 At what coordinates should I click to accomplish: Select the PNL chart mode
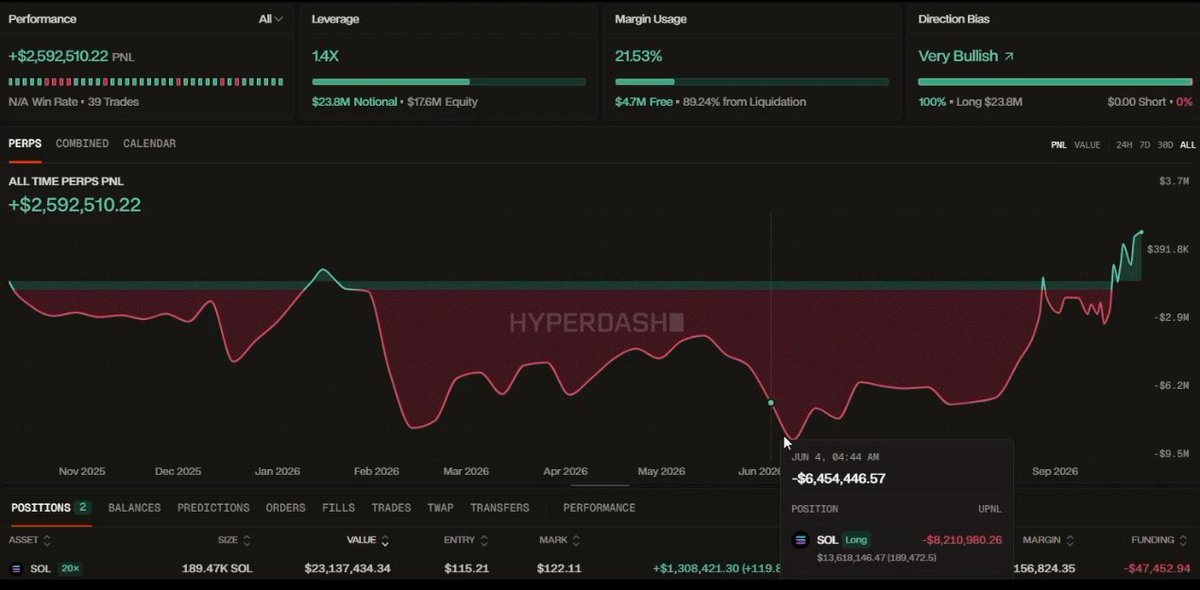[x=1058, y=145]
